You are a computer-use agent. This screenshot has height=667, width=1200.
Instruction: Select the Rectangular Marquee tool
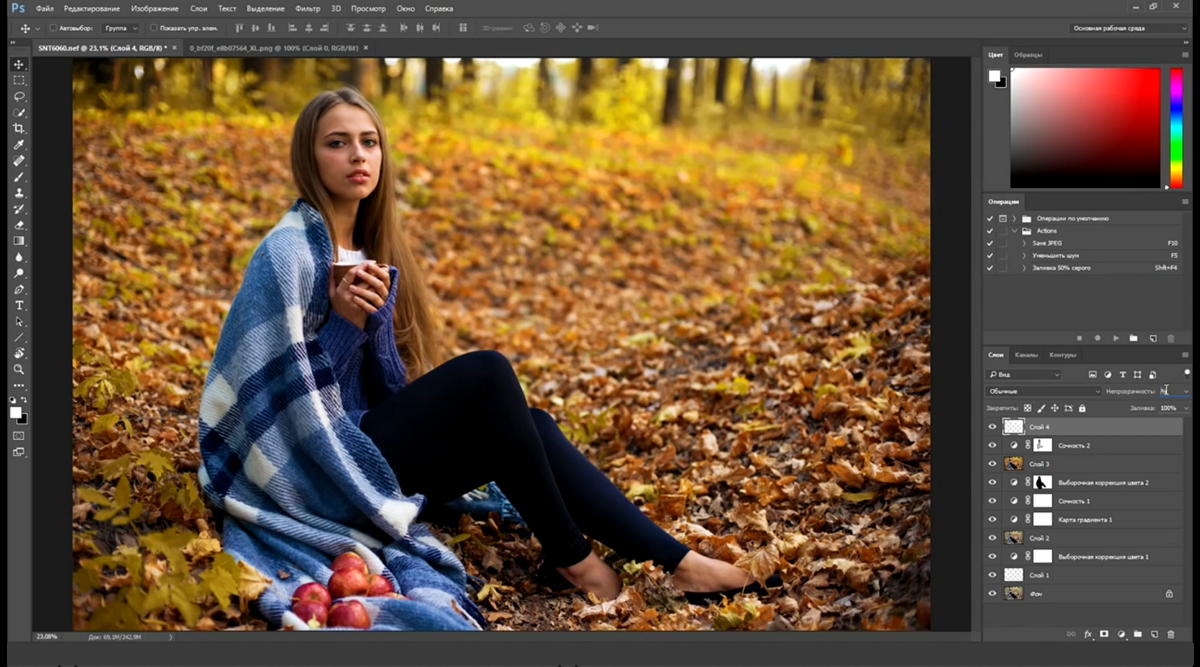point(19,80)
